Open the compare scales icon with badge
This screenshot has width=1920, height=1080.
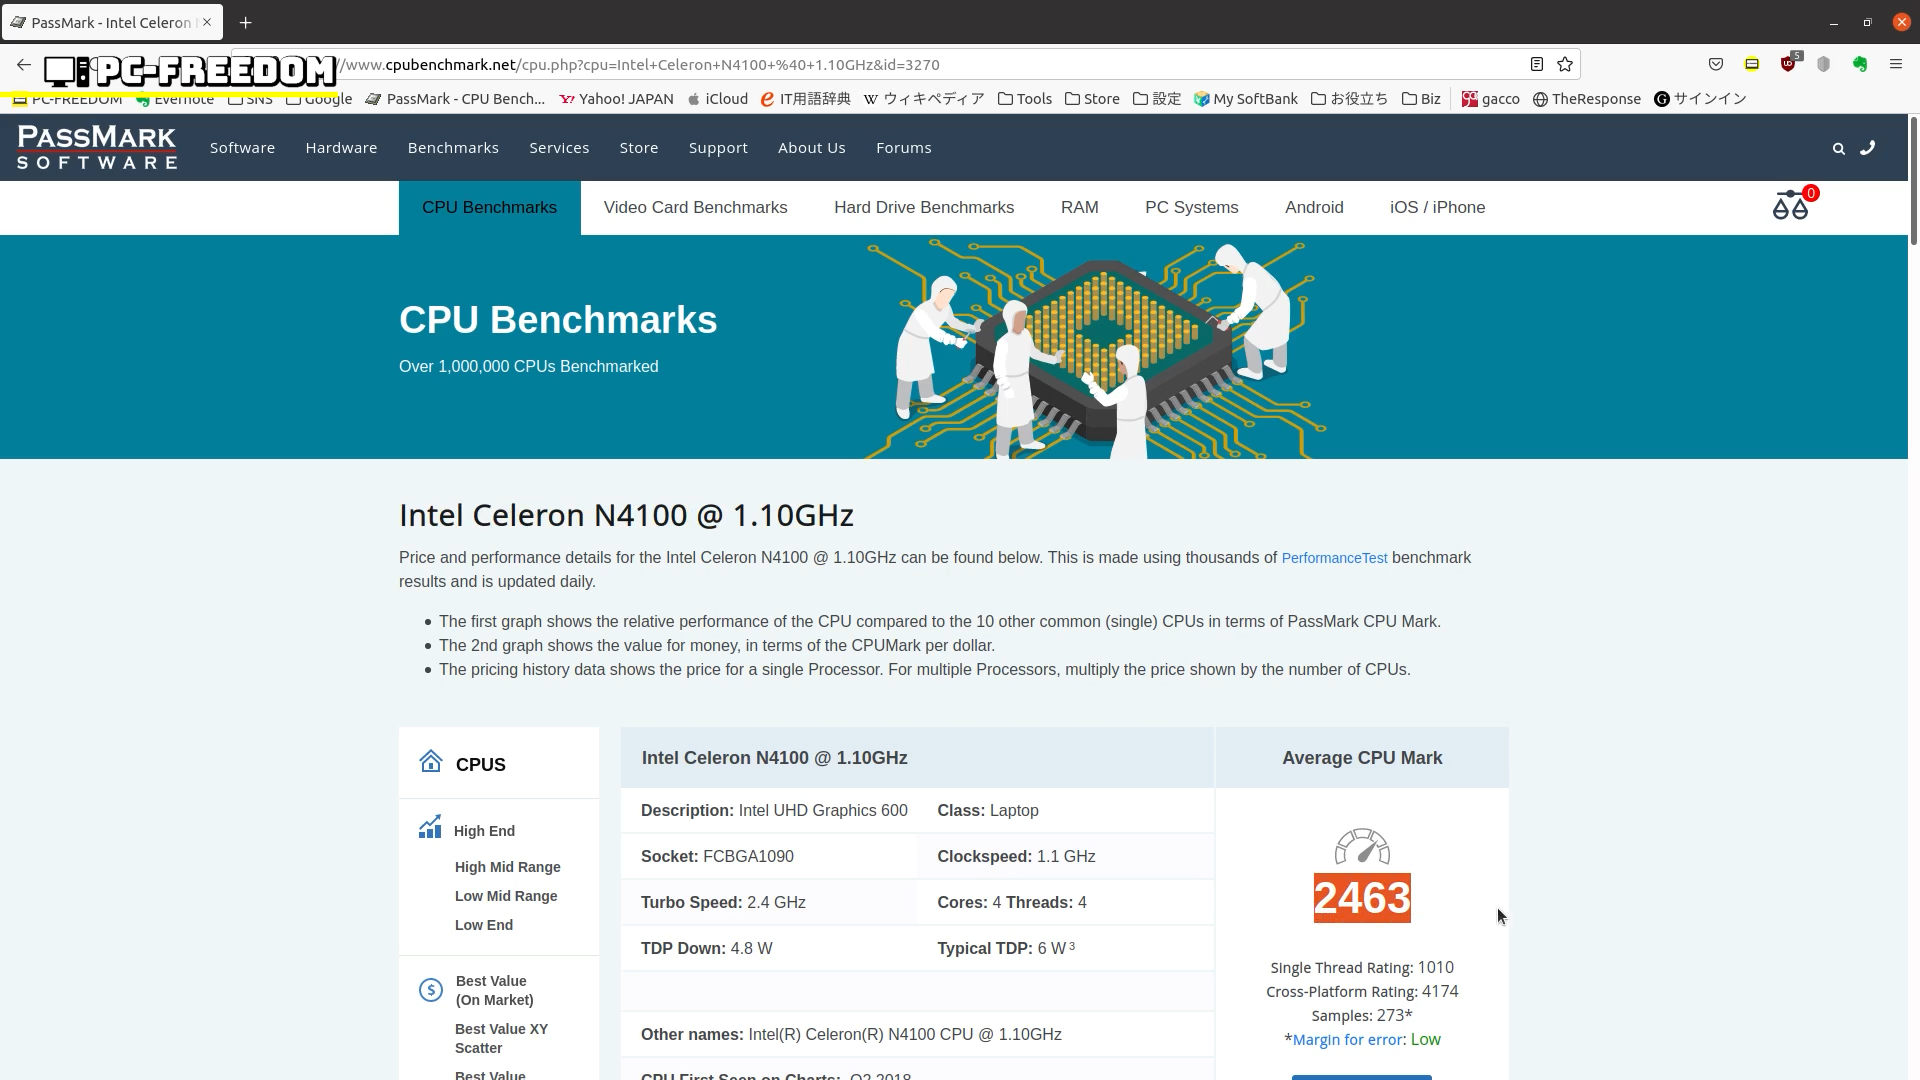[x=1790, y=206]
